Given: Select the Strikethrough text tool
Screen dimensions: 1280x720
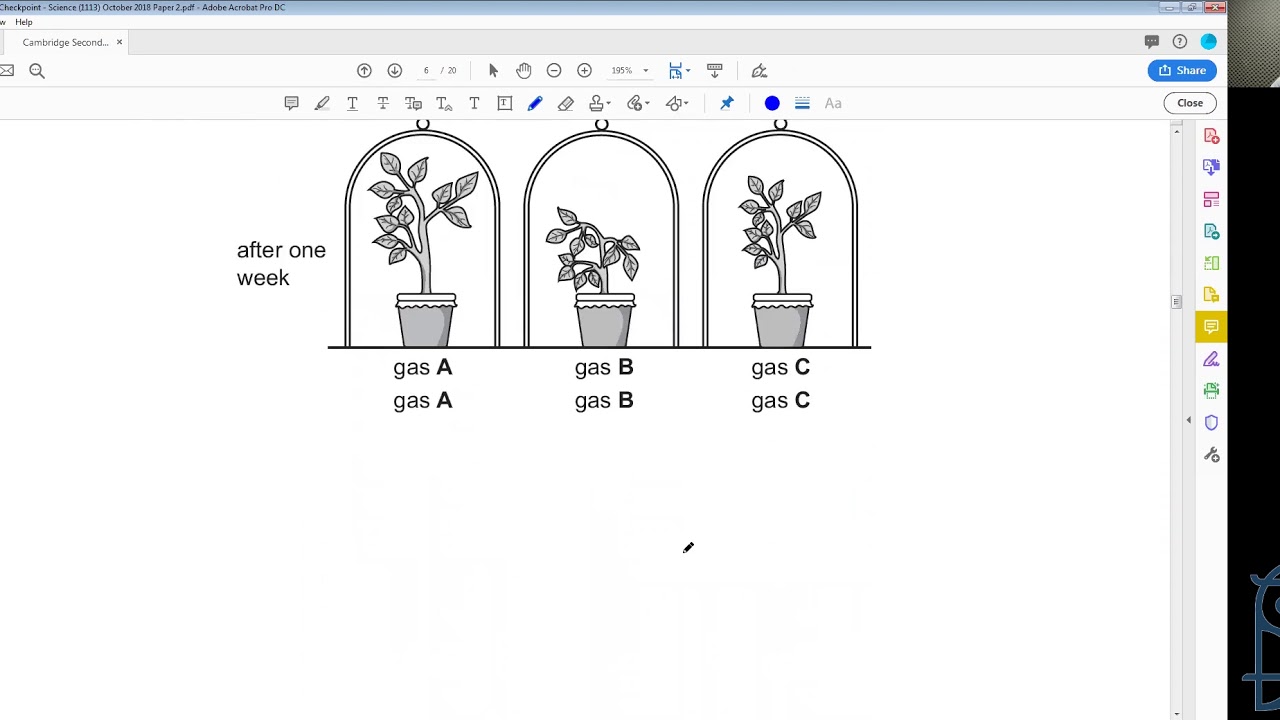Looking at the screenshot, I should (383, 103).
